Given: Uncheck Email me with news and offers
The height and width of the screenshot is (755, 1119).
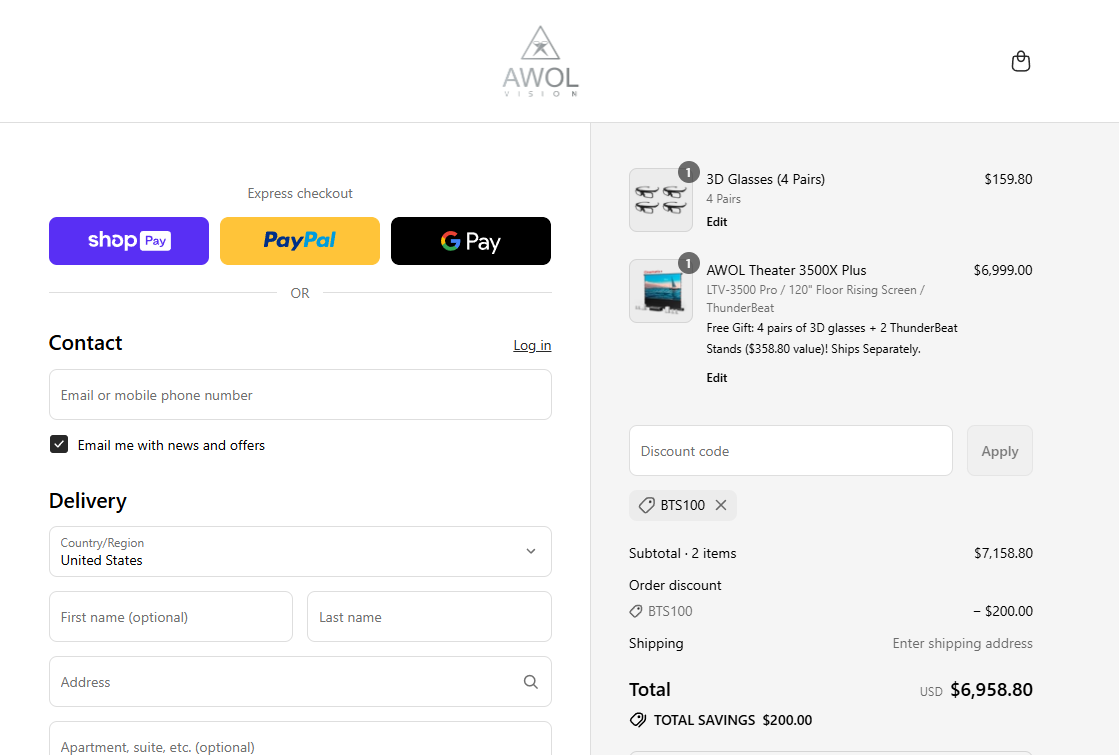Looking at the screenshot, I should coord(59,445).
